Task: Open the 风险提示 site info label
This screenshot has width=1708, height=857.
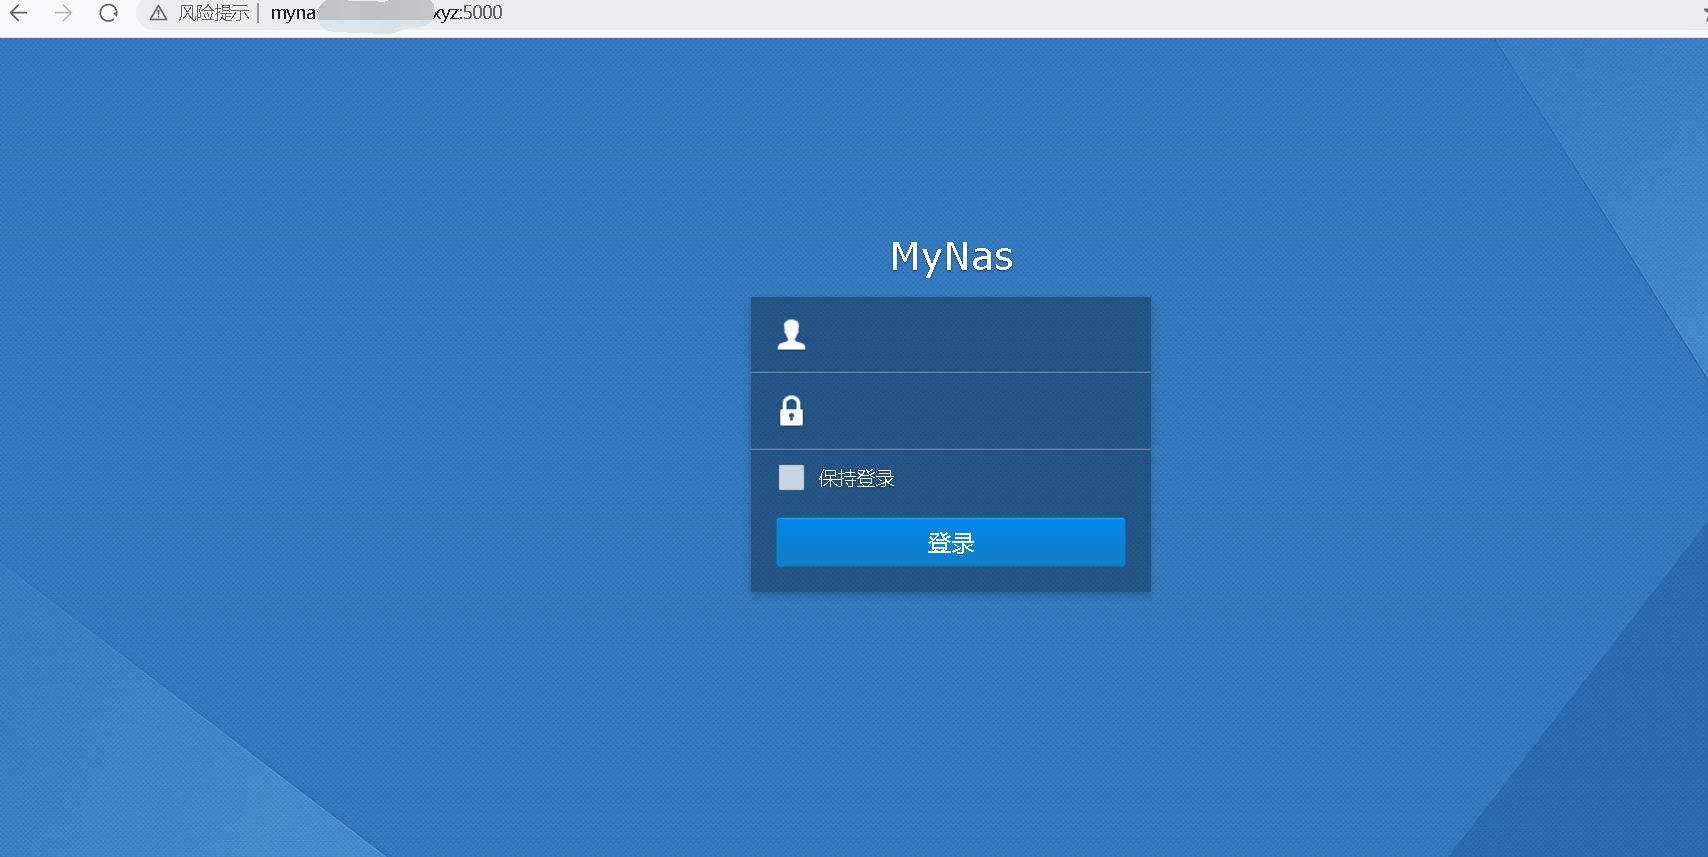Action: [x=213, y=13]
